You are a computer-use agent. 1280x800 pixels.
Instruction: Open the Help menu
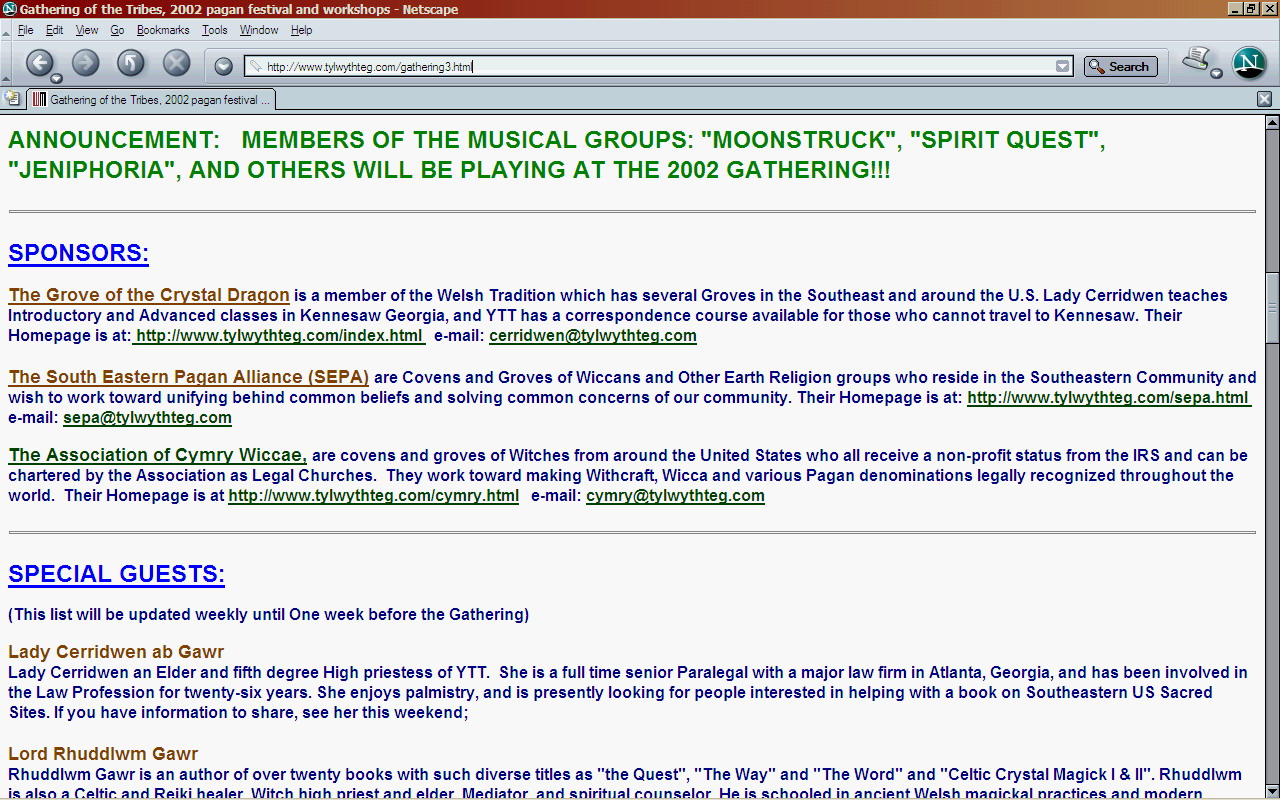[301, 30]
